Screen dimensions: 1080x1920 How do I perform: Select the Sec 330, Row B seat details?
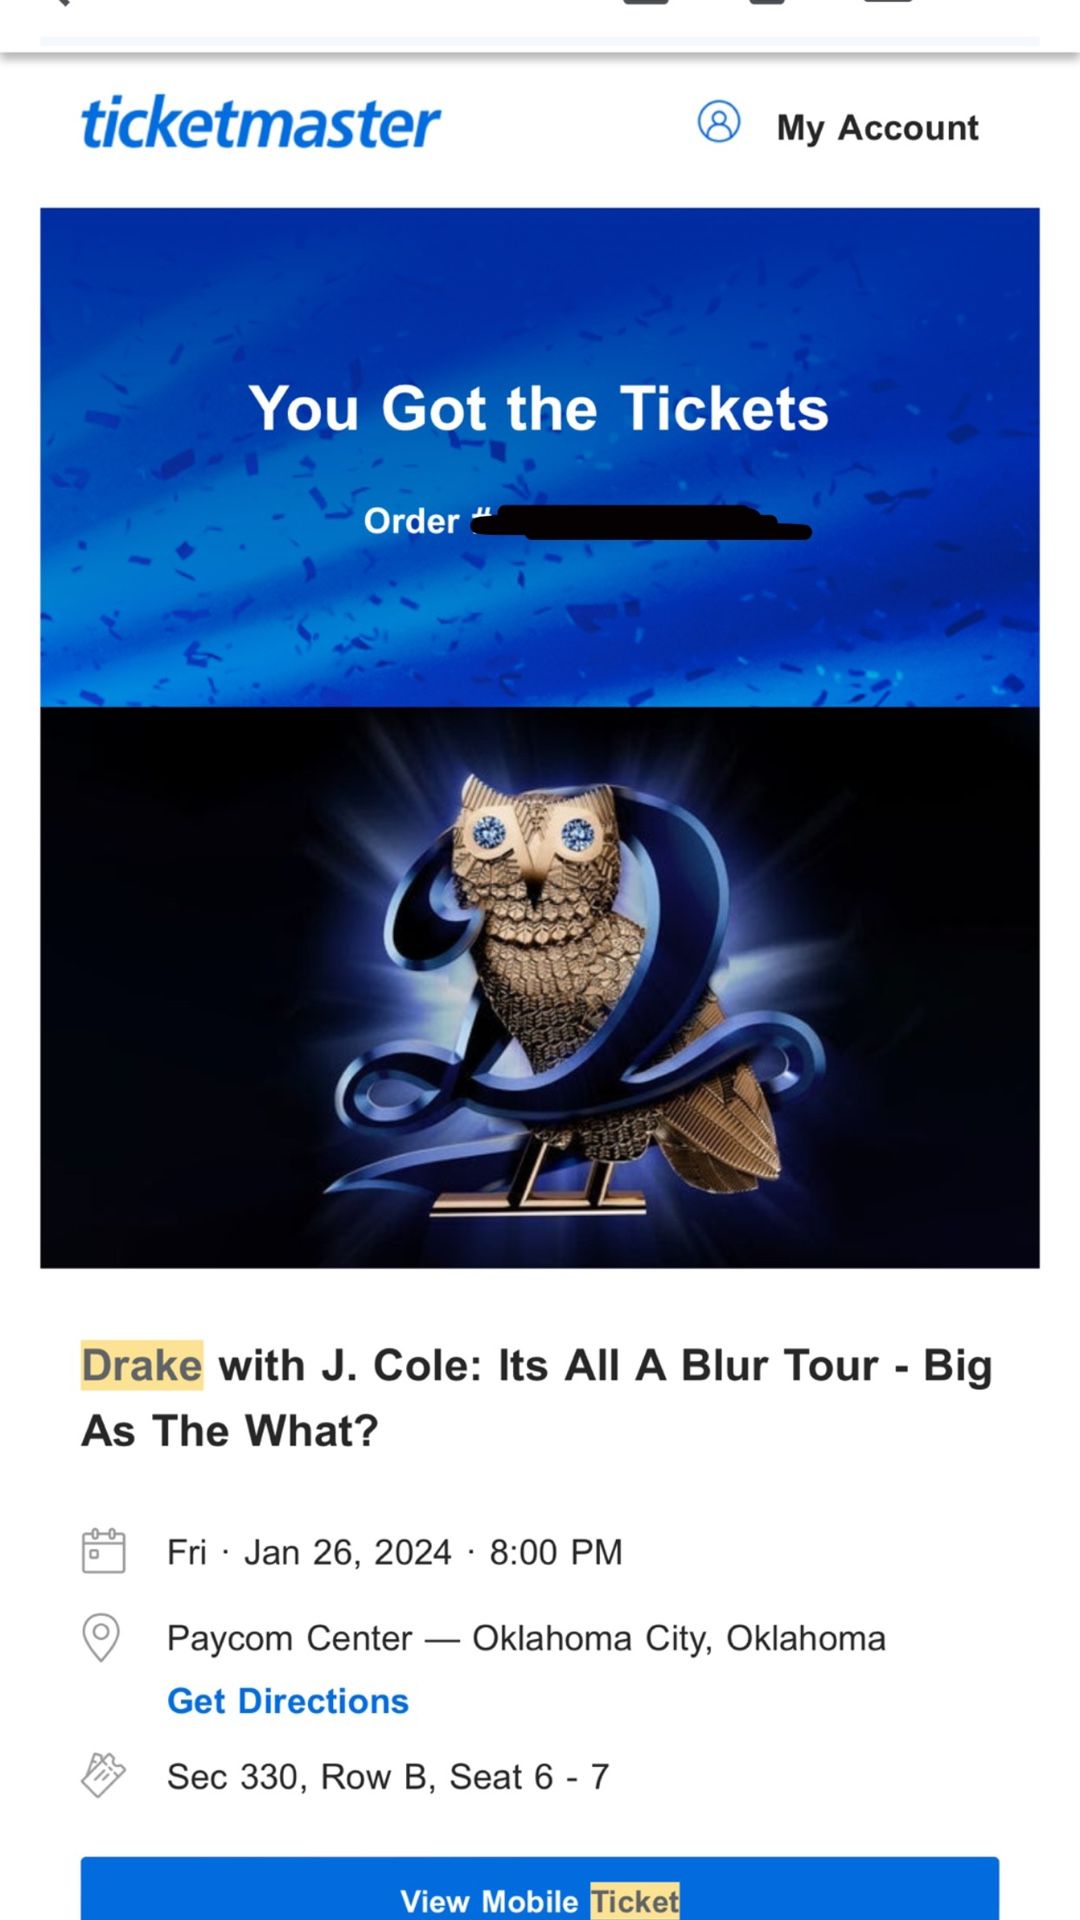[388, 1777]
